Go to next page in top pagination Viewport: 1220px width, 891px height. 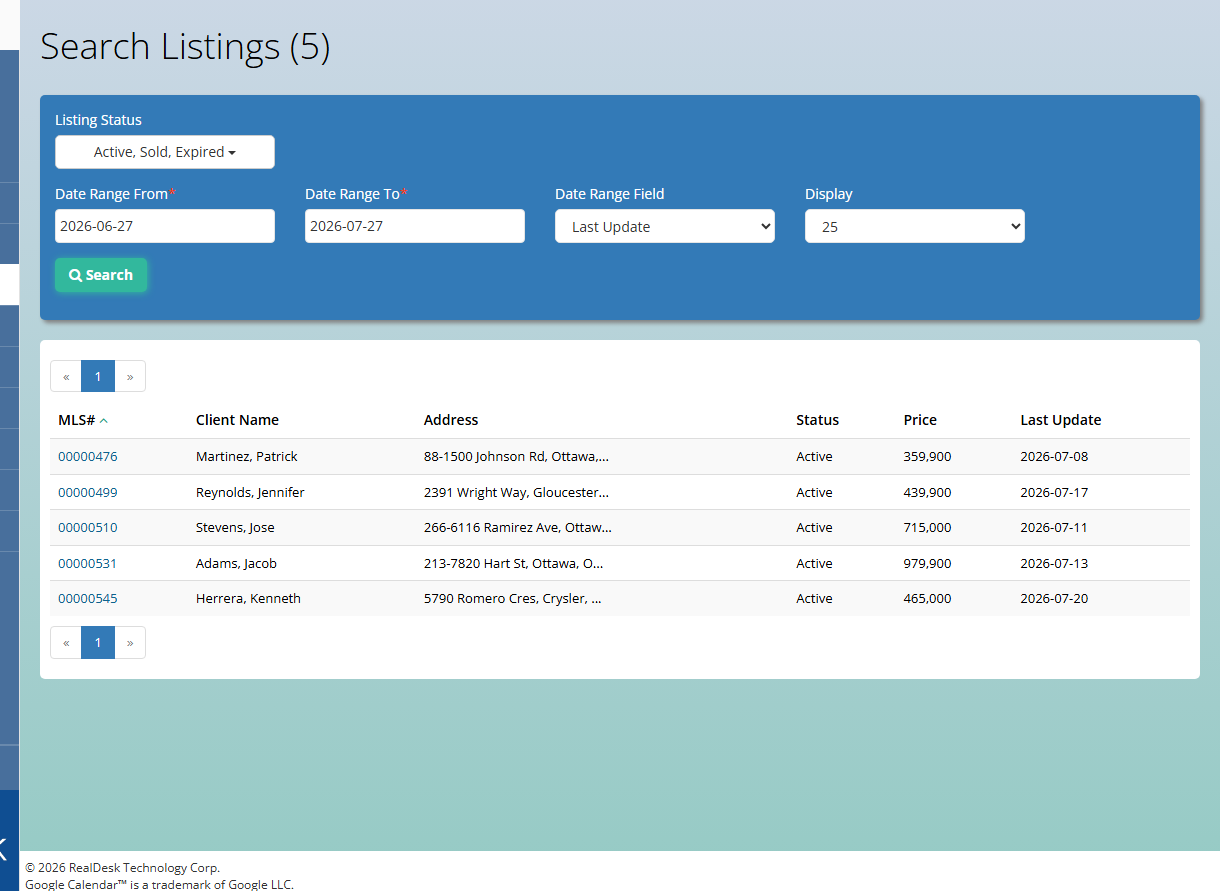(x=130, y=377)
